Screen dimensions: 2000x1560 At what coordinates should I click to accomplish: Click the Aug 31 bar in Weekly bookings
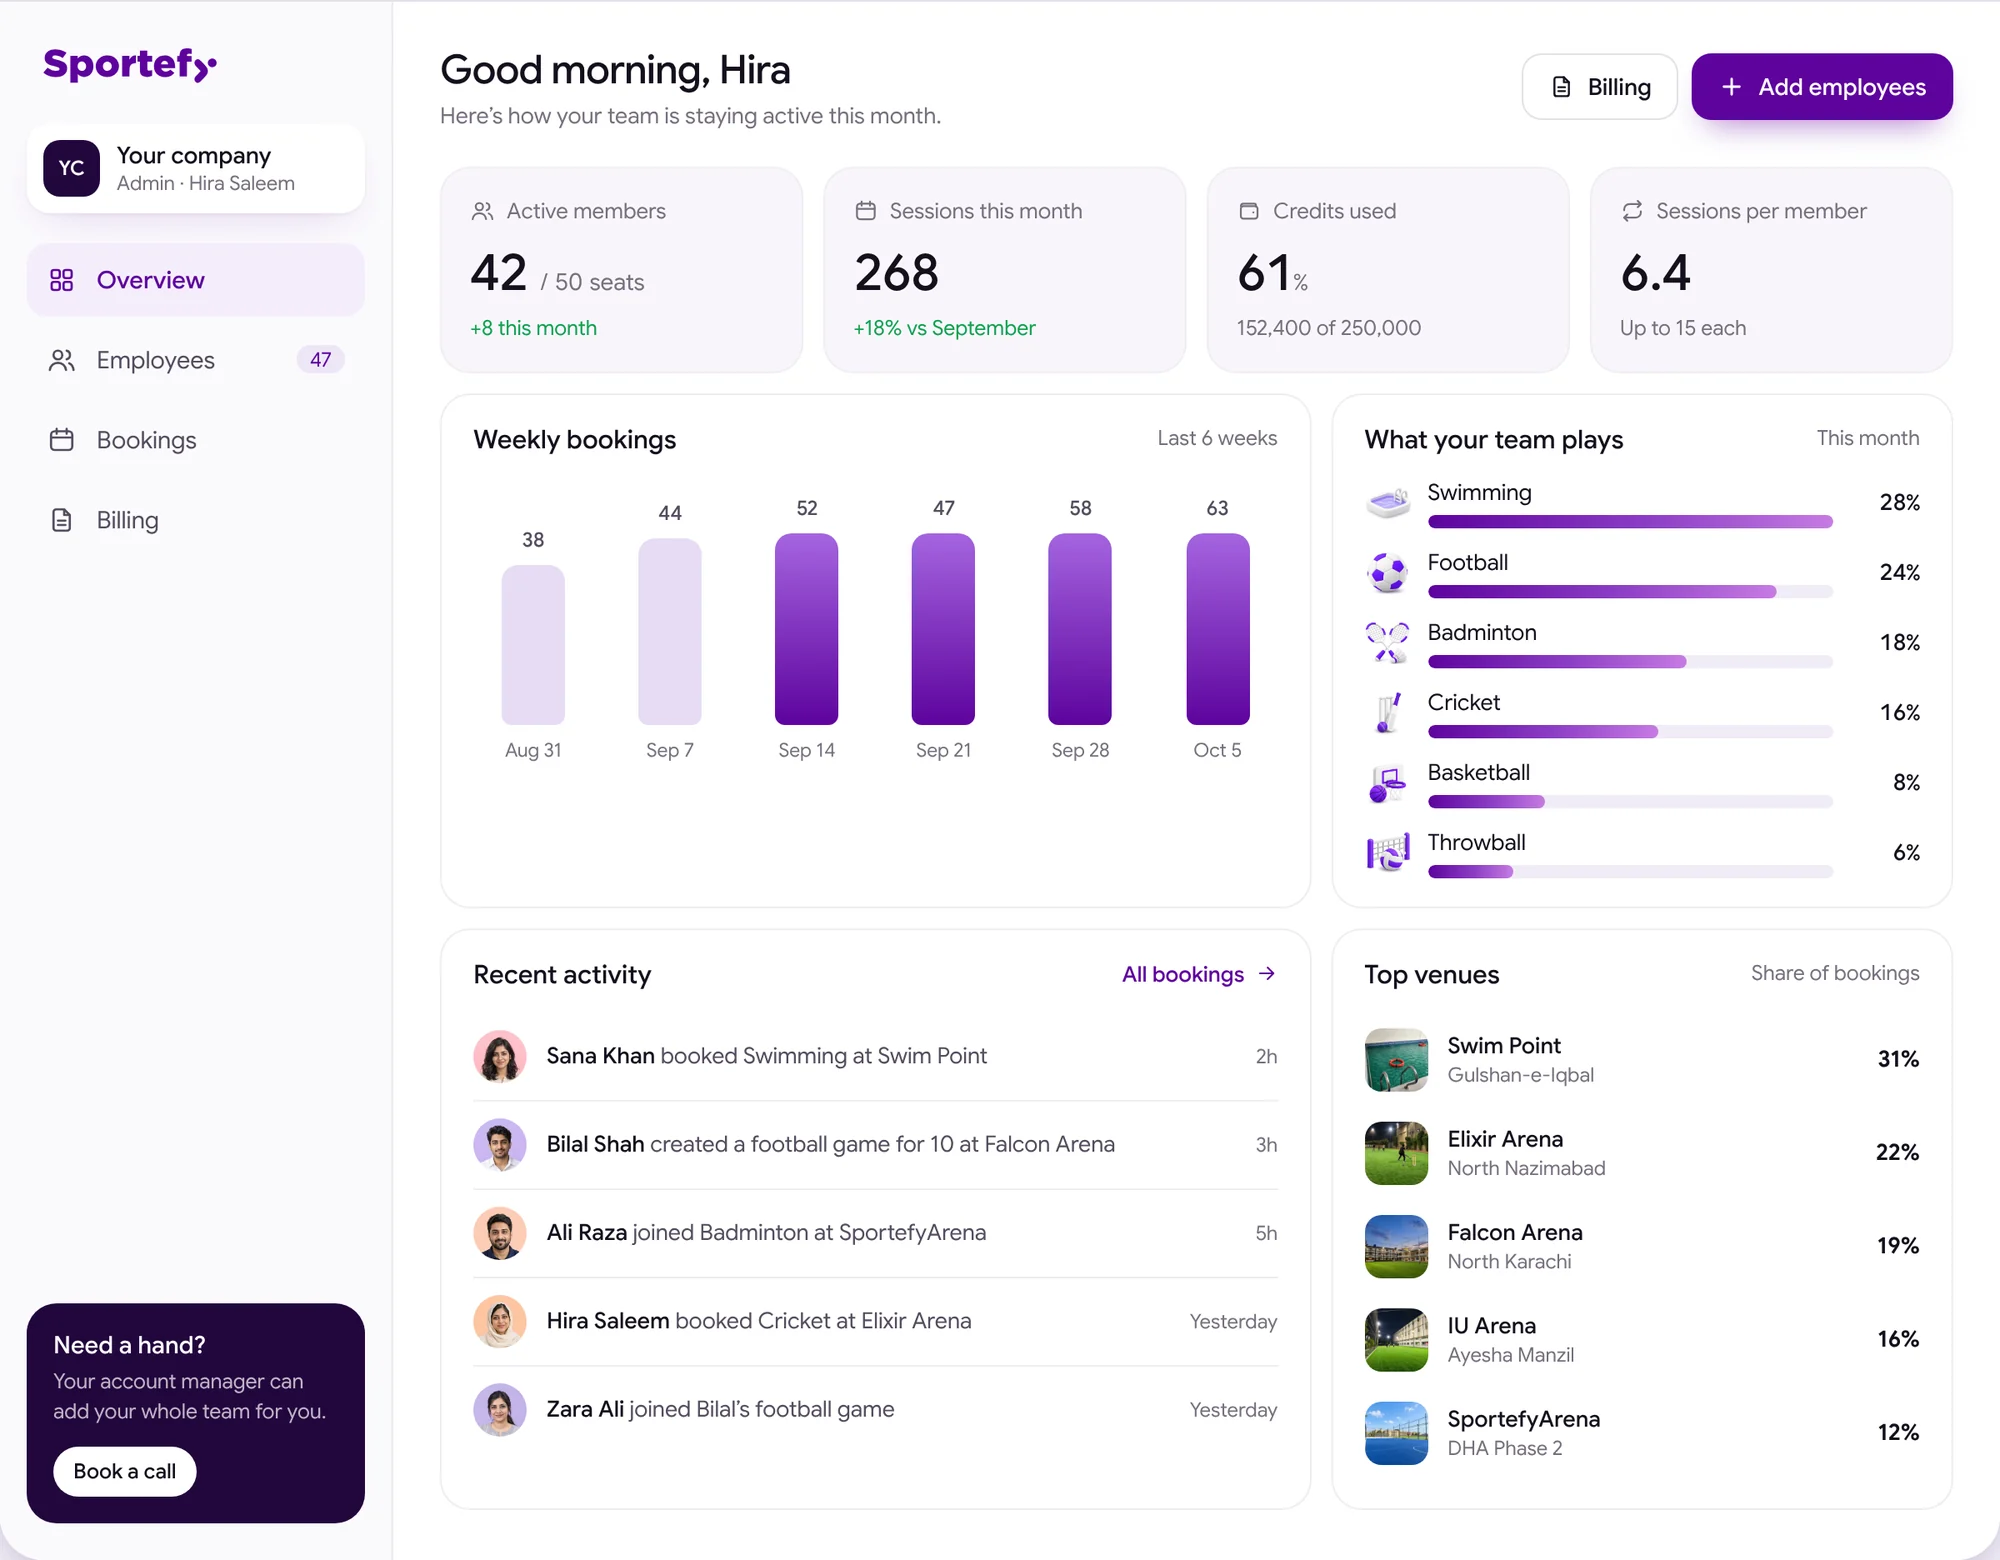(533, 645)
